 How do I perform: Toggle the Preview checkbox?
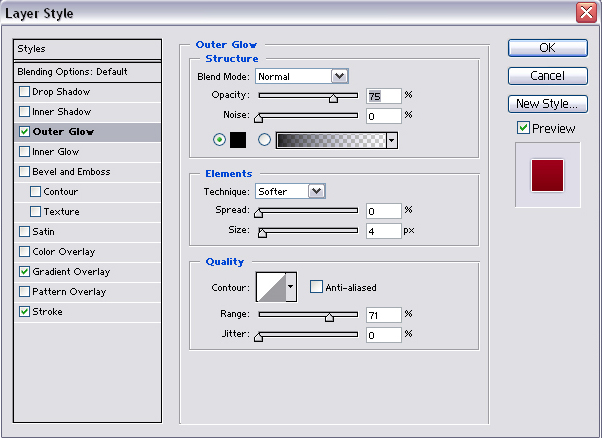click(523, 128)
